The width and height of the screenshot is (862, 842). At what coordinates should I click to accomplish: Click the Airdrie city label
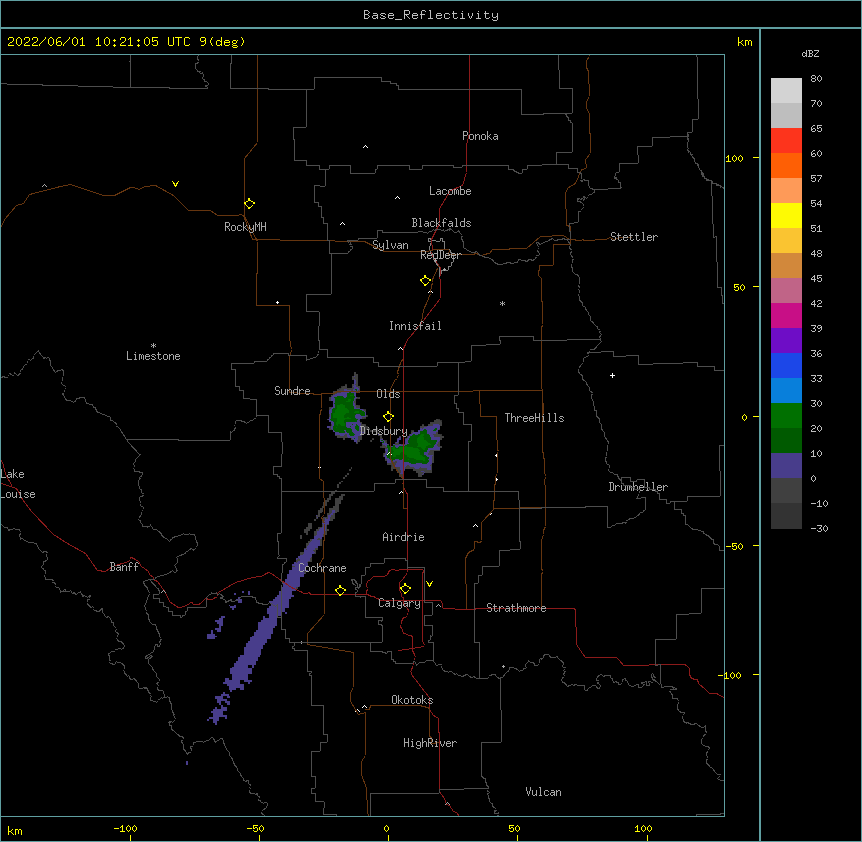coord(403,537)
